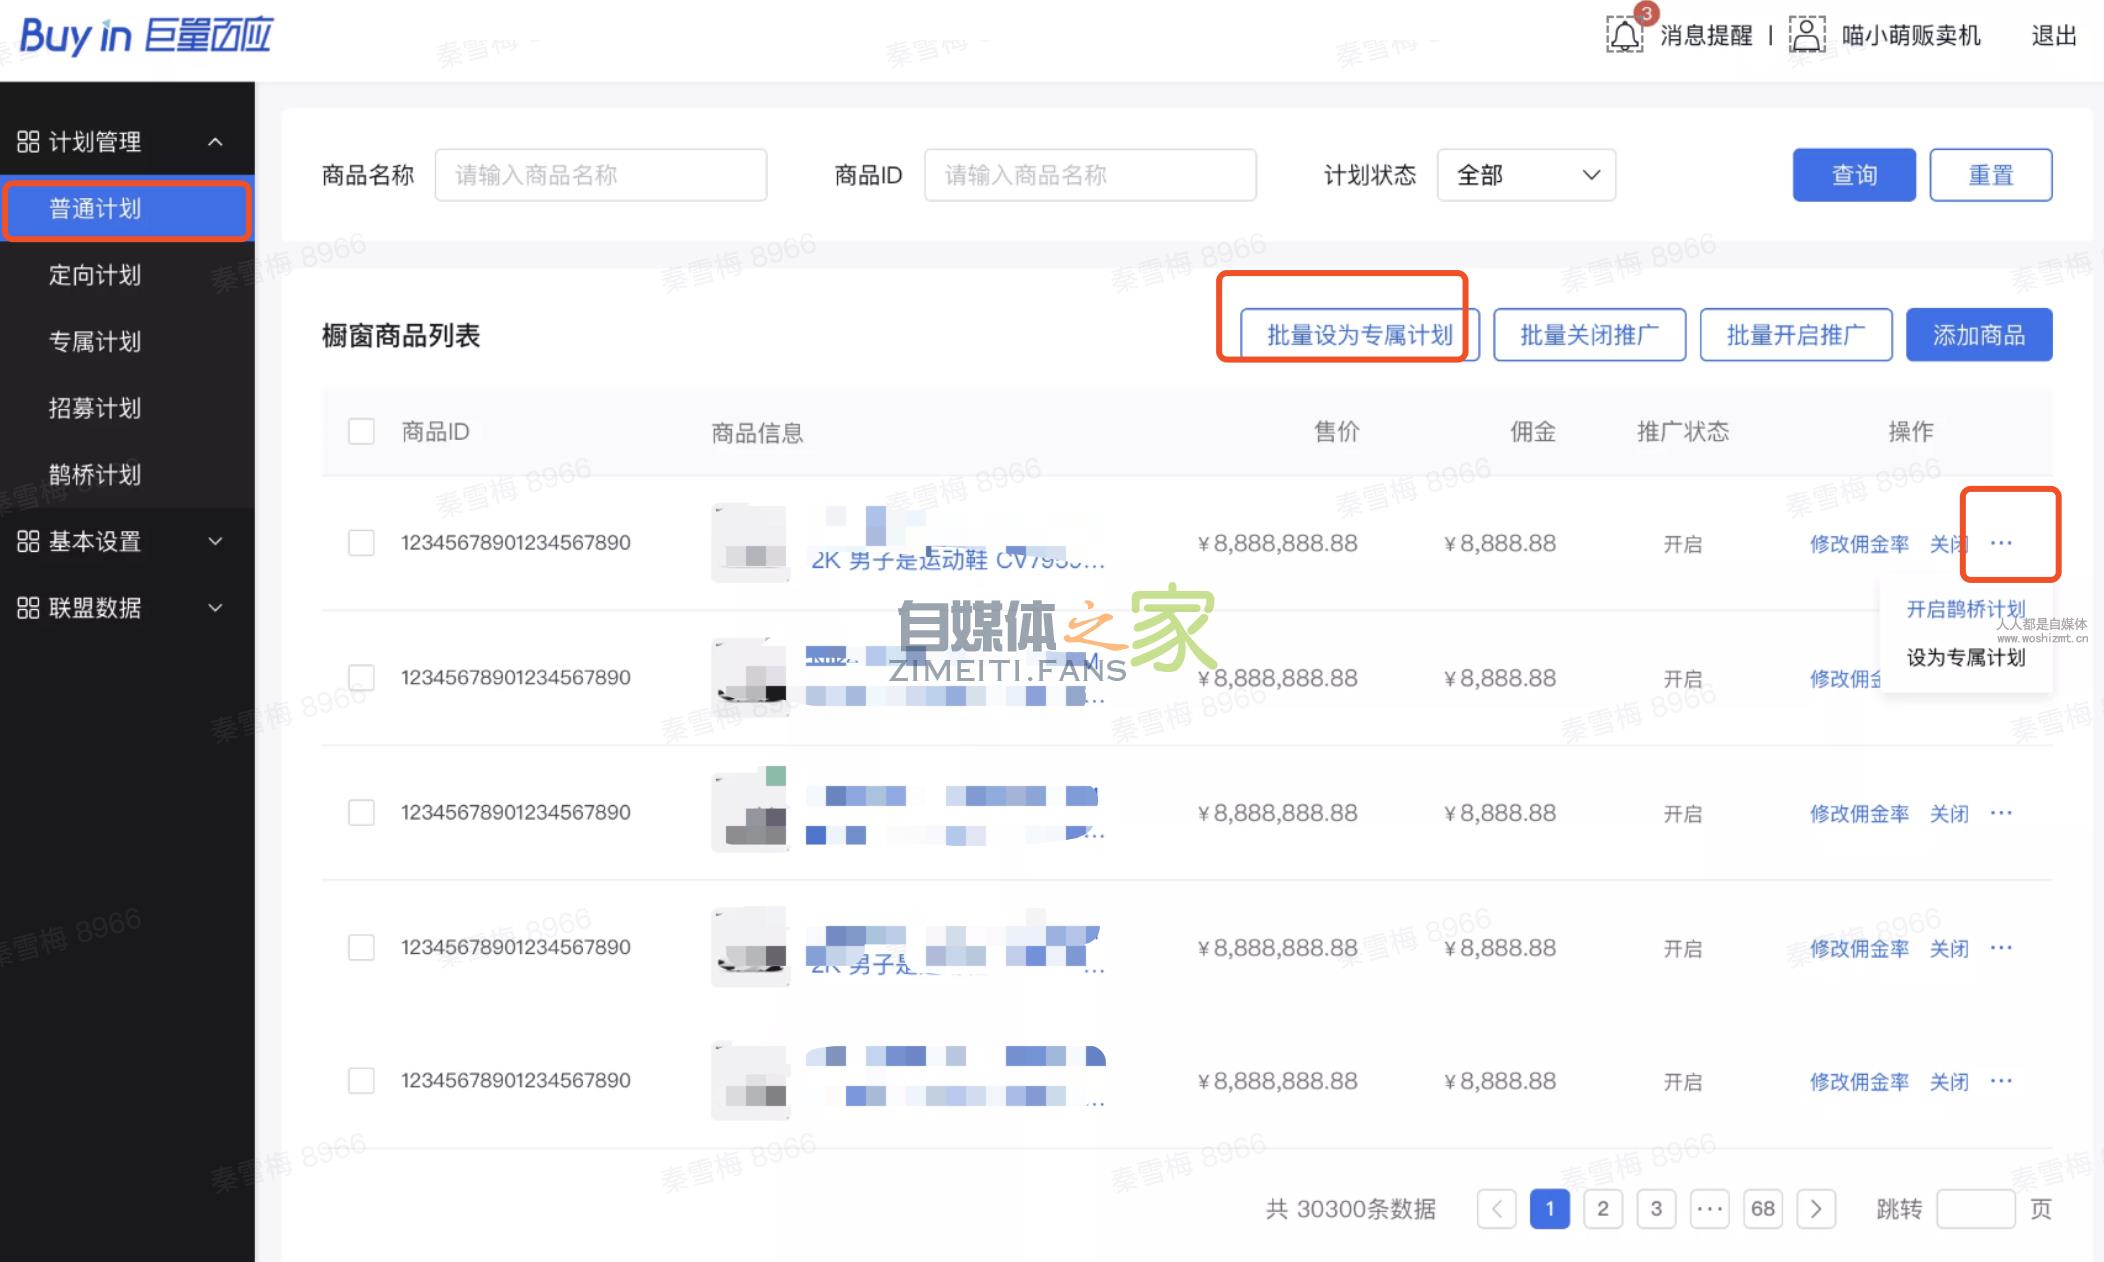The image size is (2104, 1262).
Task: Check the first product row checkbox
Action: click(x=361, y=543)
